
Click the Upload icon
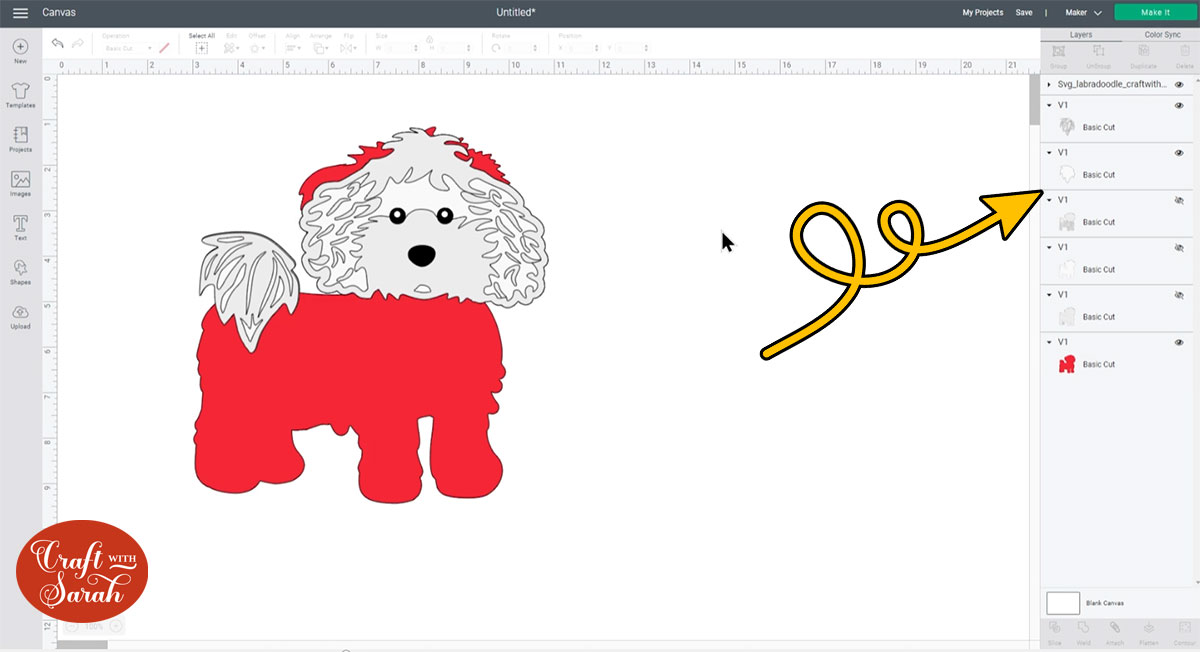pos(20,315)
